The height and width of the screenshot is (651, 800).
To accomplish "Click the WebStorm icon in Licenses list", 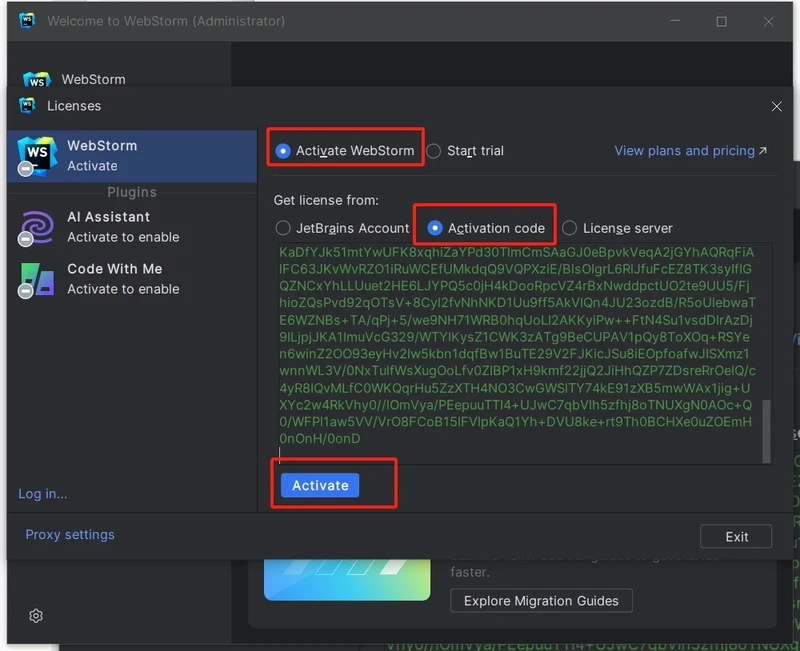I will click(x=38, y=155).
